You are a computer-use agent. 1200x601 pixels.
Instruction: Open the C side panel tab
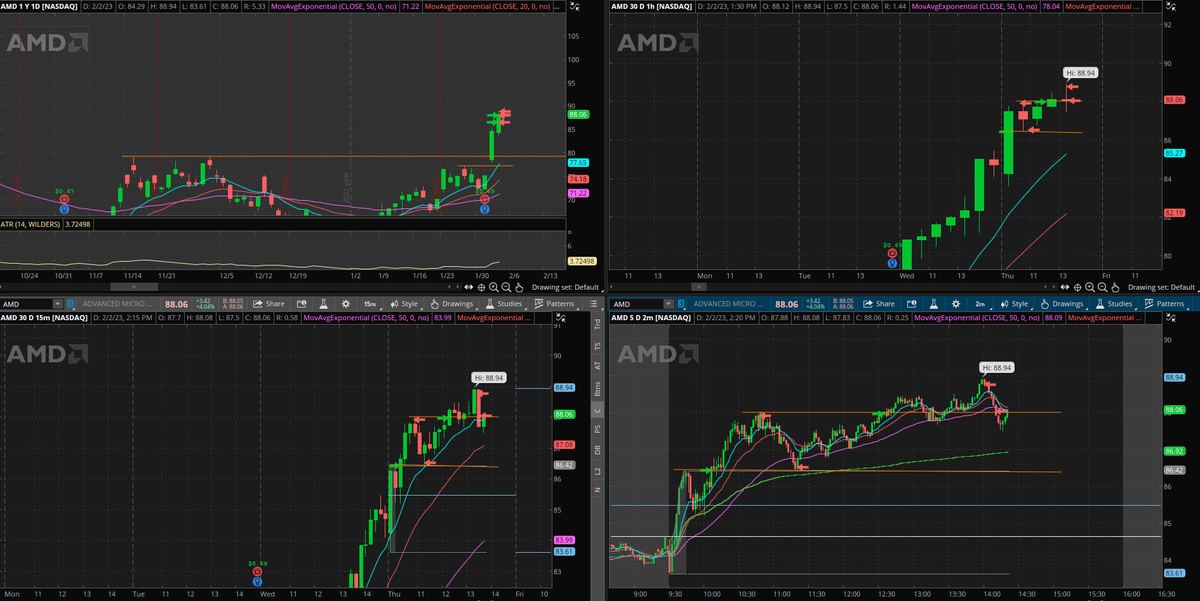coord(598,408)
